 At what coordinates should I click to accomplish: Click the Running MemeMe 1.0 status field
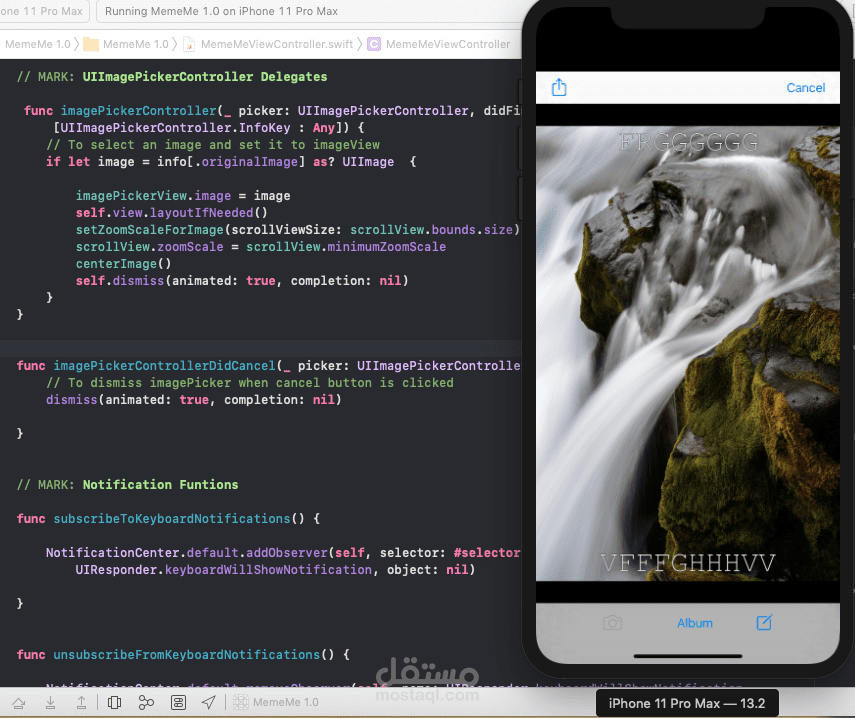coord(309,11)
